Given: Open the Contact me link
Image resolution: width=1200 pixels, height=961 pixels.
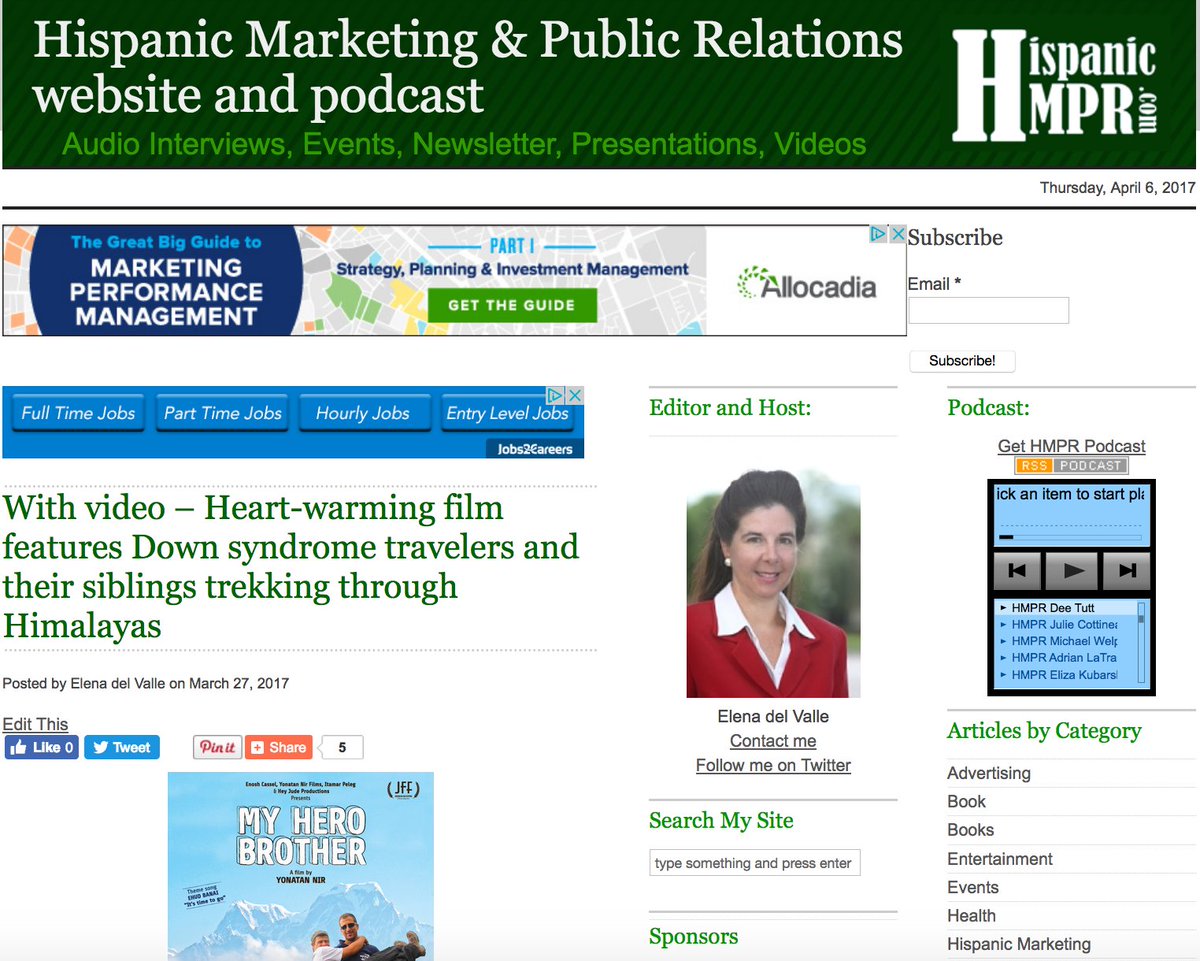Looking at the screenshot, I should [773, 741].
